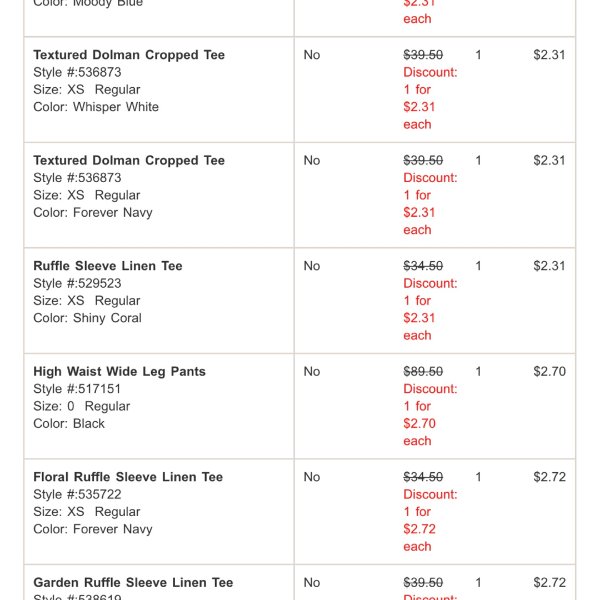Click Style #:517151 text
This screenshot has height=600, width=600.
click(77, 389)
